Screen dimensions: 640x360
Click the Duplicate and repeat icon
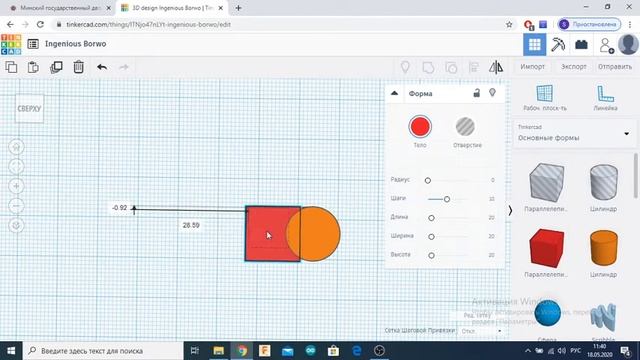point(56,67)
